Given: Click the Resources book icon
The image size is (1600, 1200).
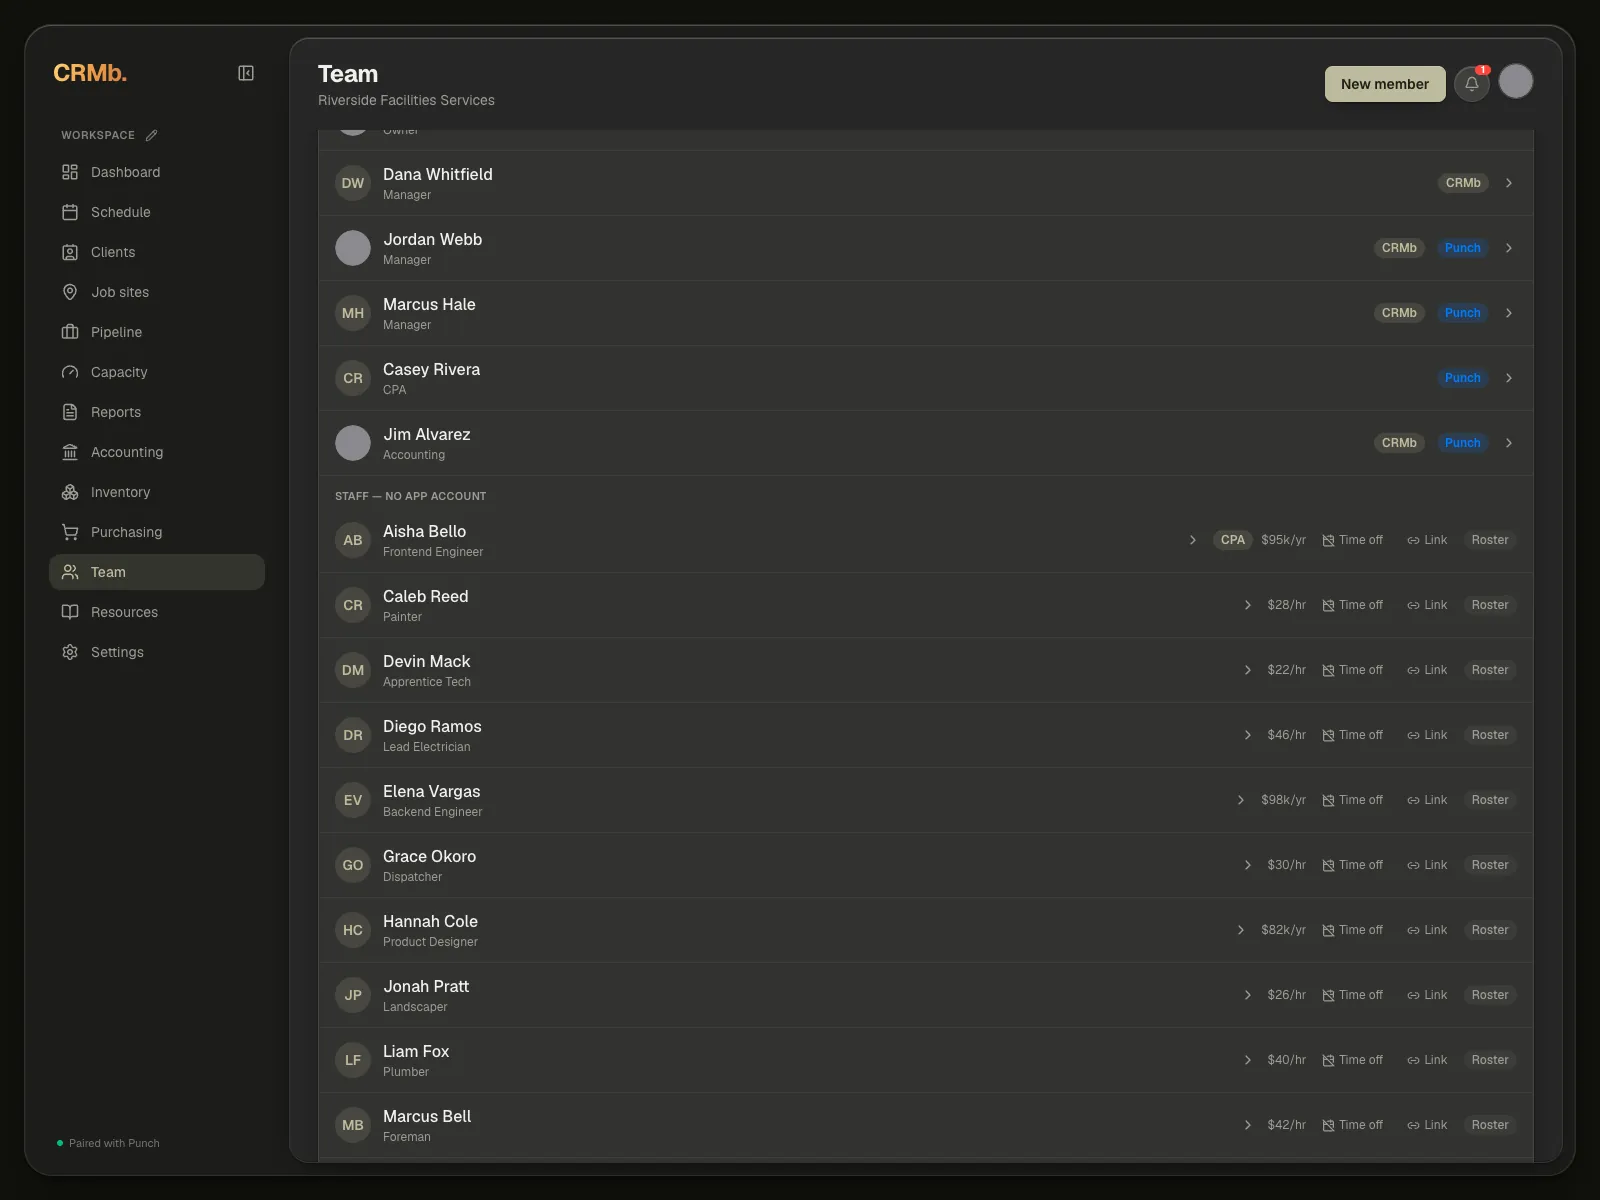Looking at the screenshot, I should (x=70, y=612).
